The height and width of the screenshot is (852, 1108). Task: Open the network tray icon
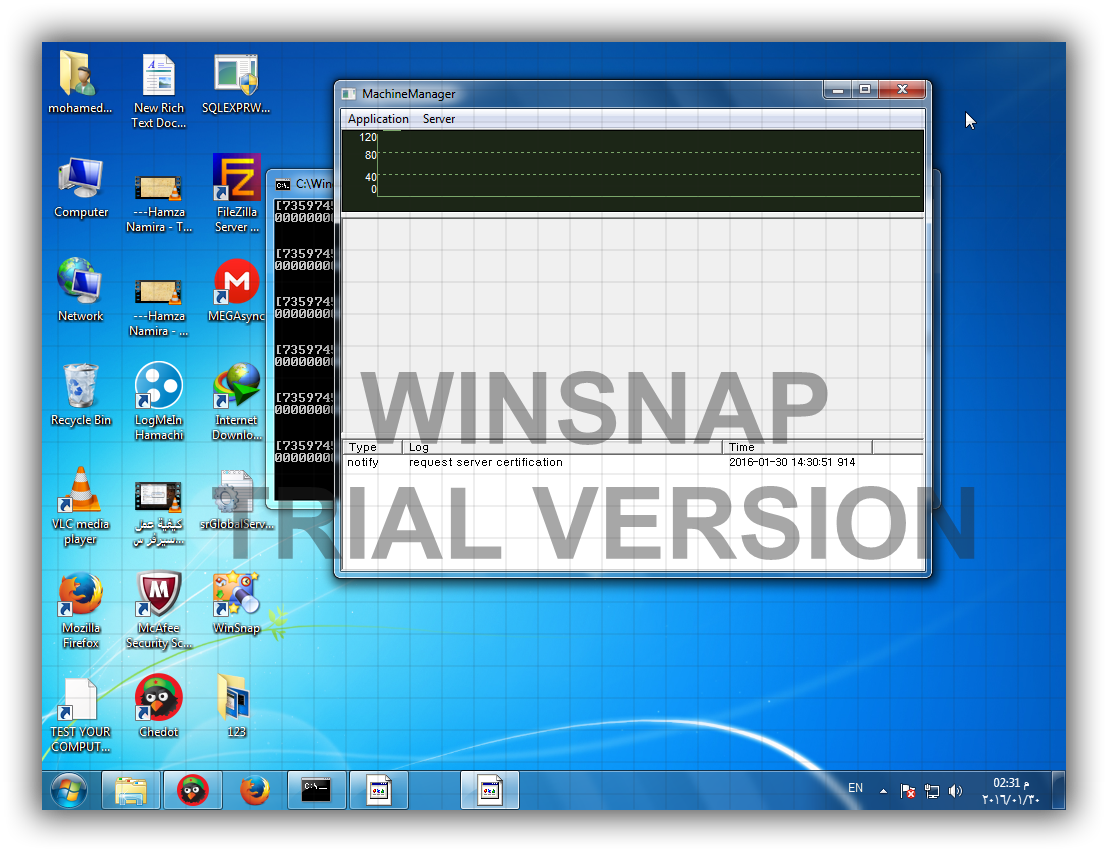932,791
